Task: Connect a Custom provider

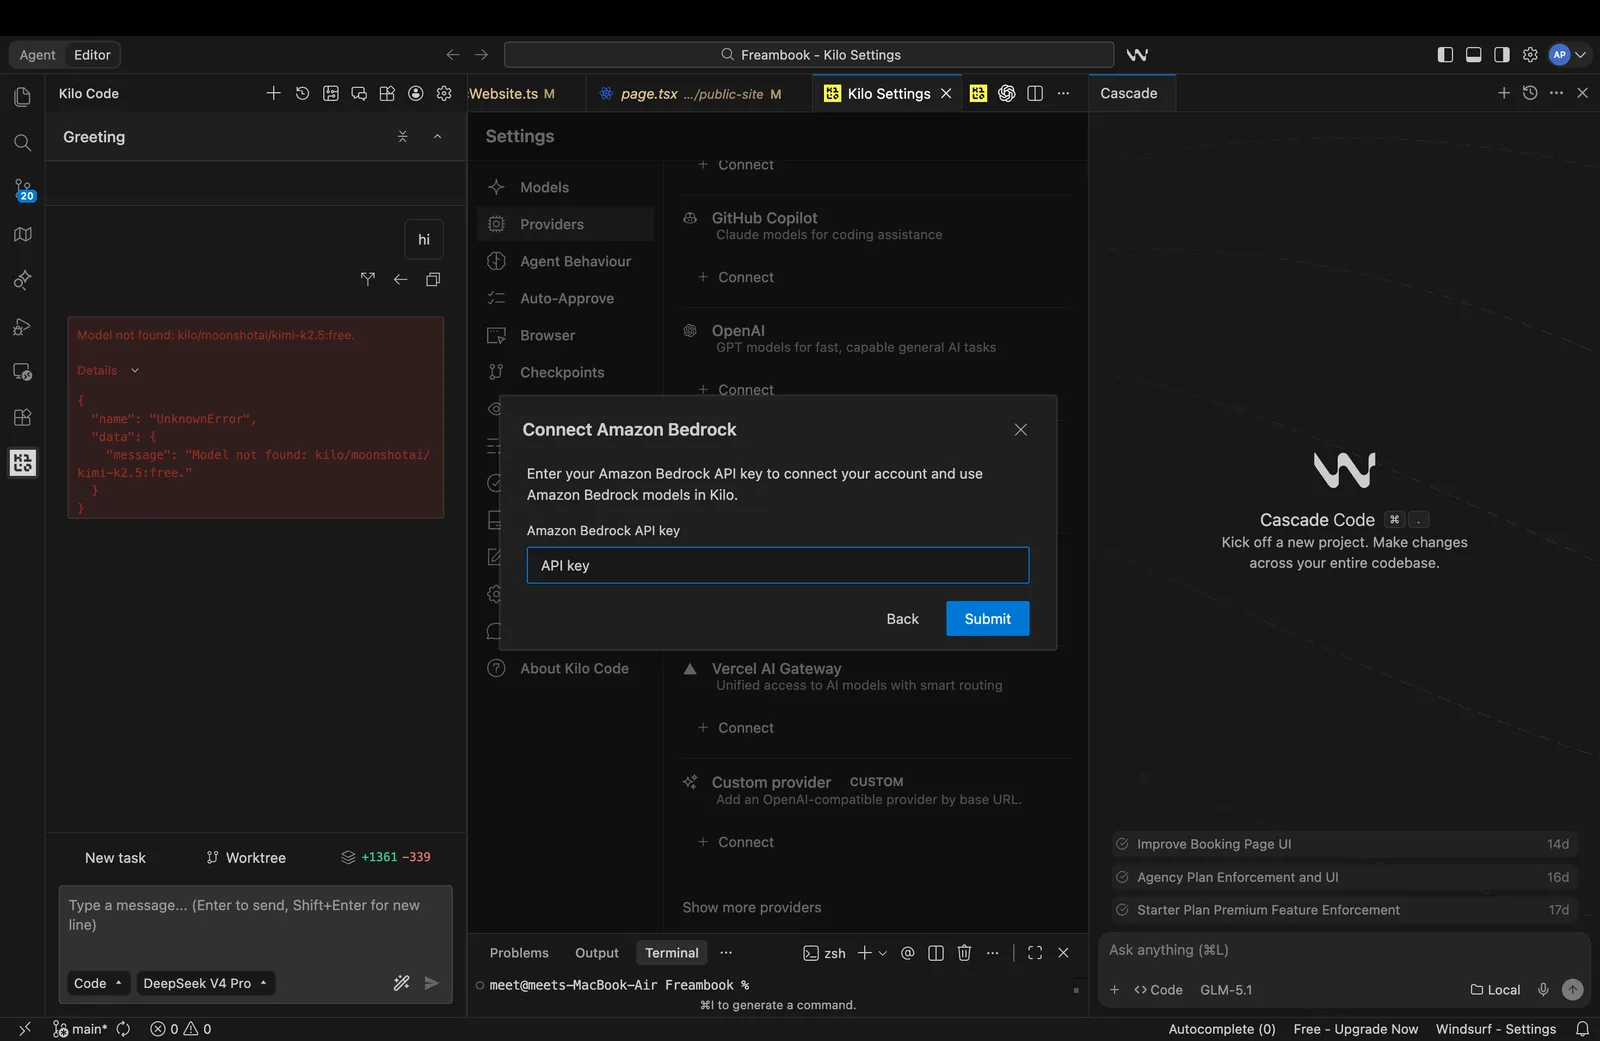Action: [736, 842]
